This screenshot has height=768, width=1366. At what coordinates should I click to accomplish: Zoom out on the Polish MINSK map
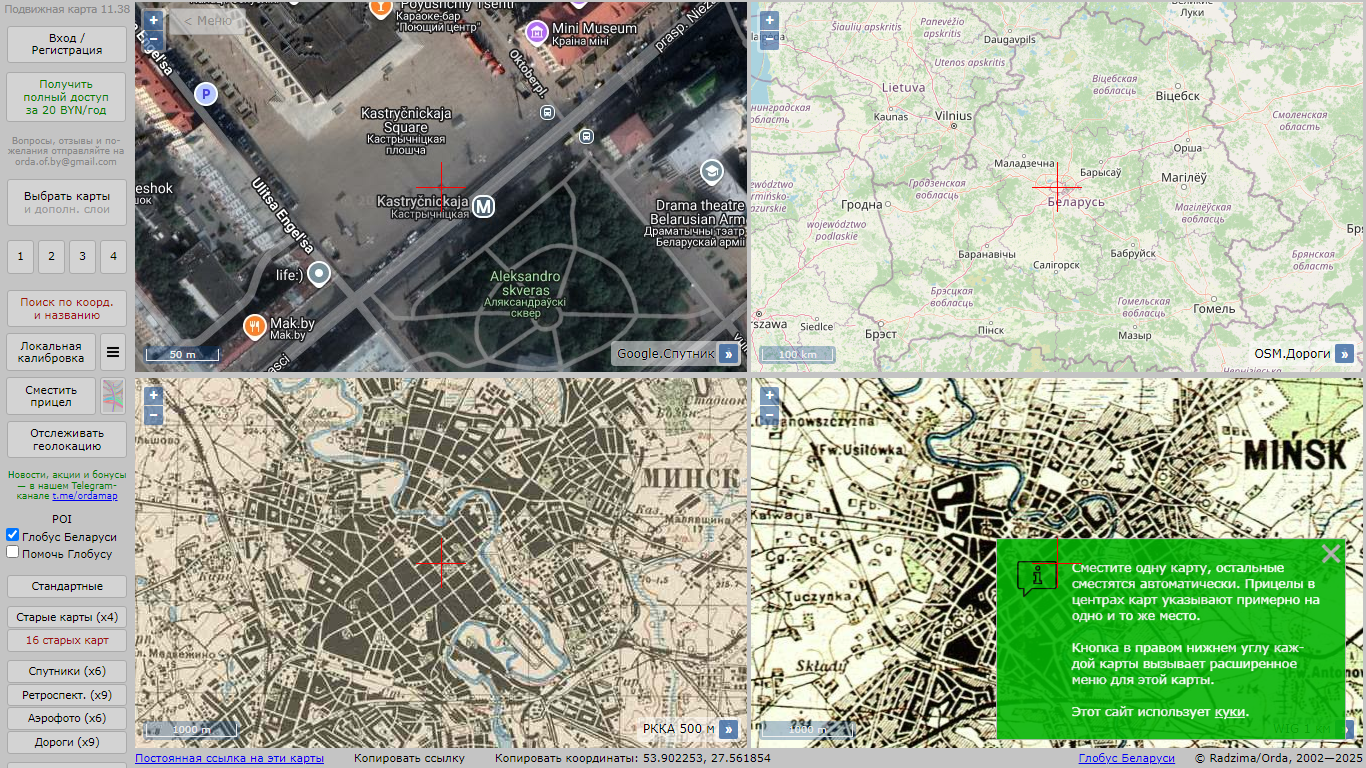point(769,416)
